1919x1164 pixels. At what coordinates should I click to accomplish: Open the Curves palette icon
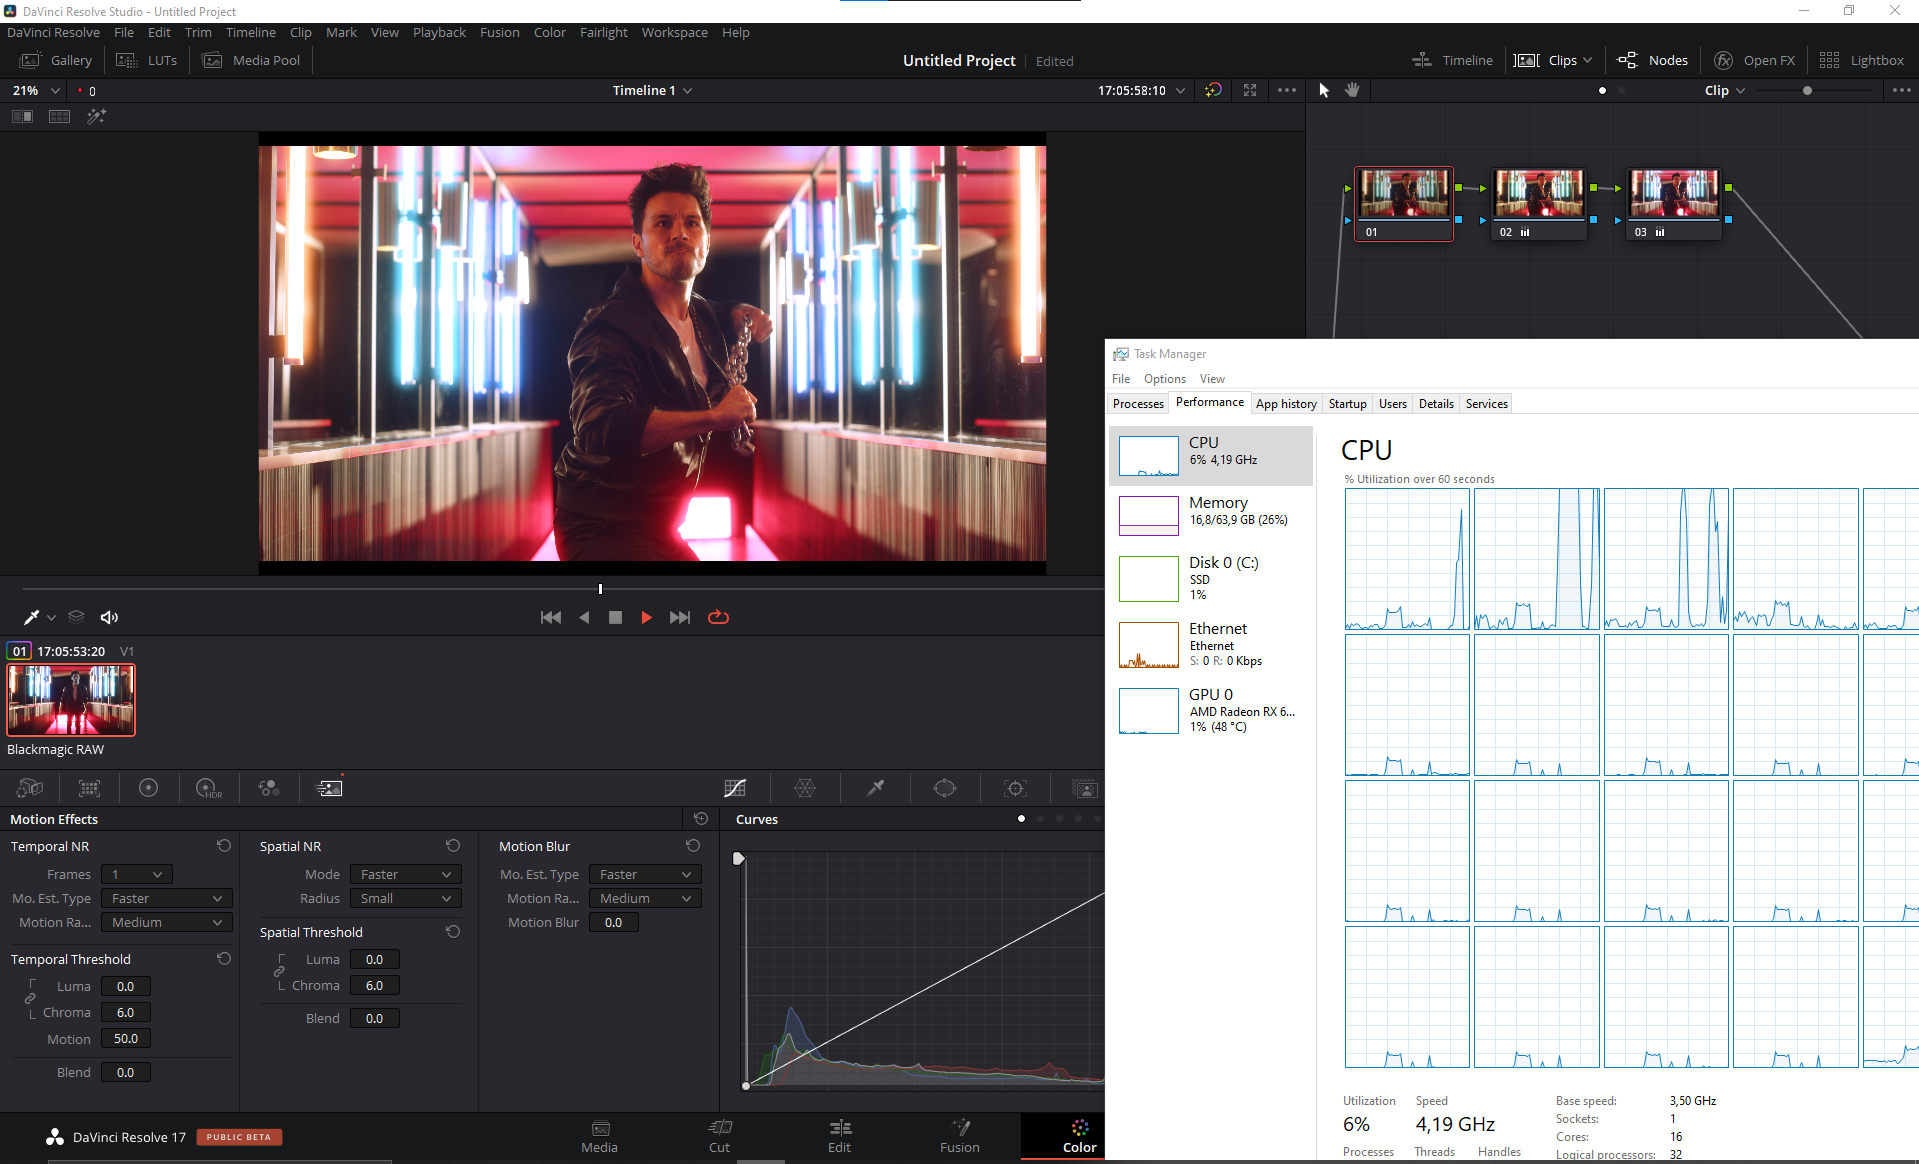tap(735, 788)
